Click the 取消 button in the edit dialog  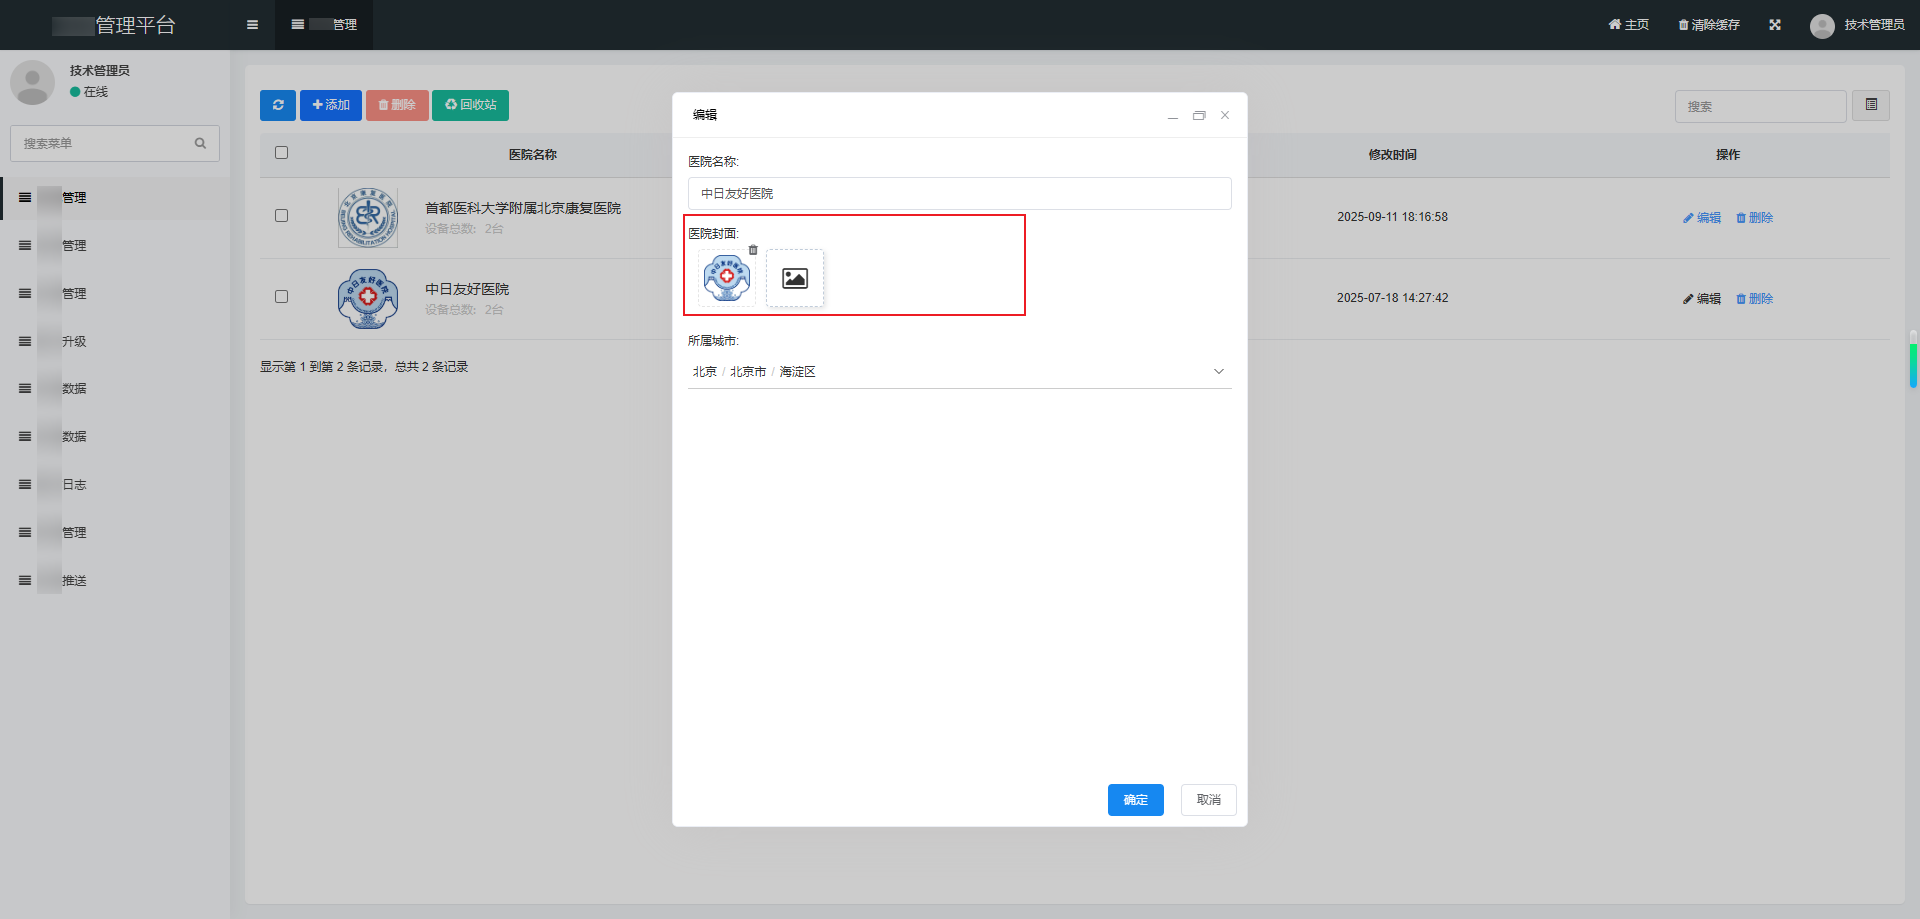(1209, 800)
